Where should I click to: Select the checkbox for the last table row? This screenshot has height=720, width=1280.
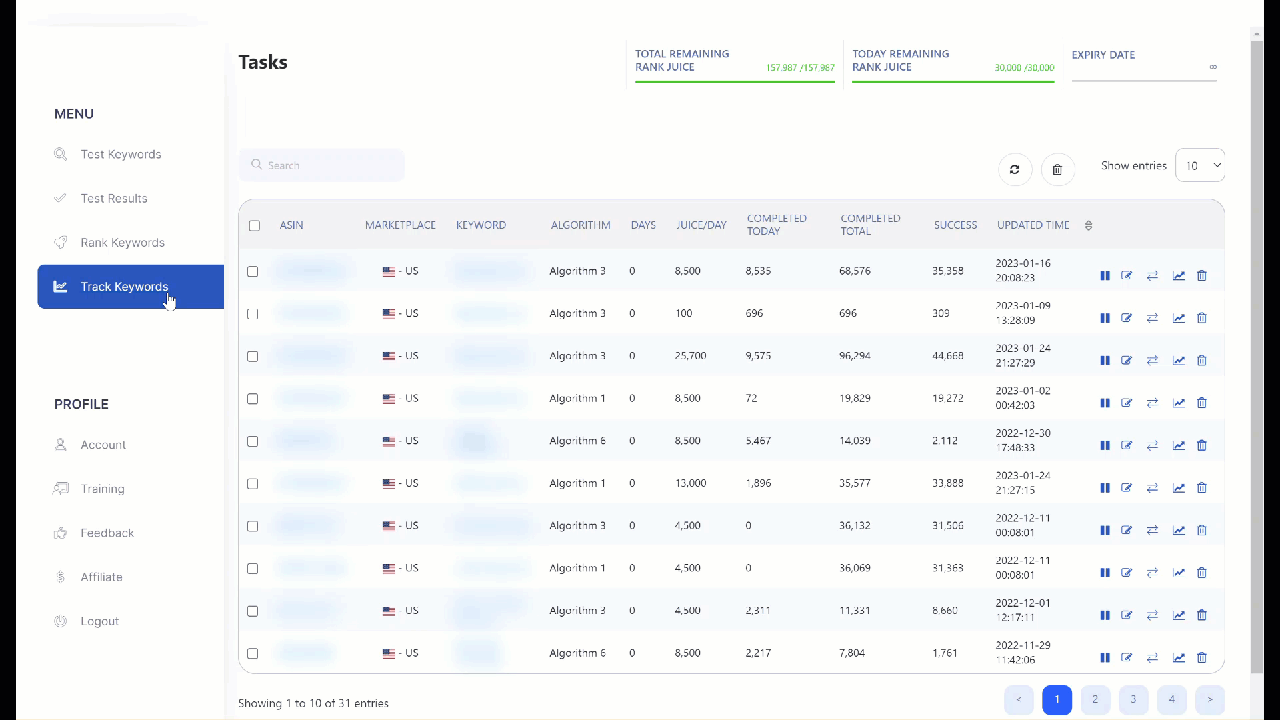point(252,654)
